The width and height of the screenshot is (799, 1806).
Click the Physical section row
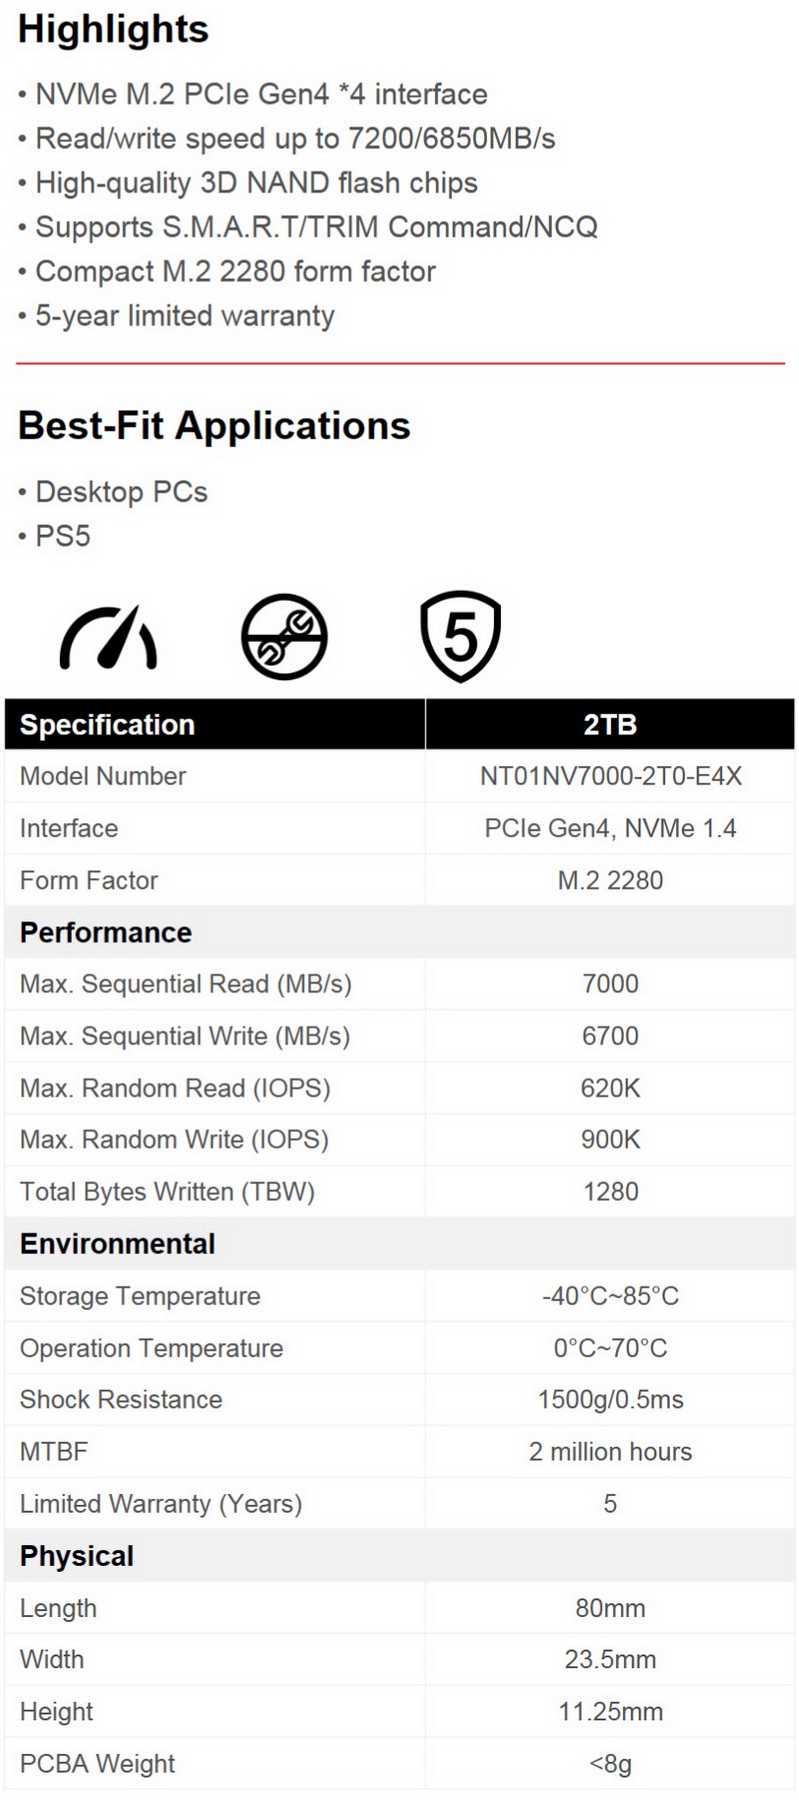[x=400, y=1555]
